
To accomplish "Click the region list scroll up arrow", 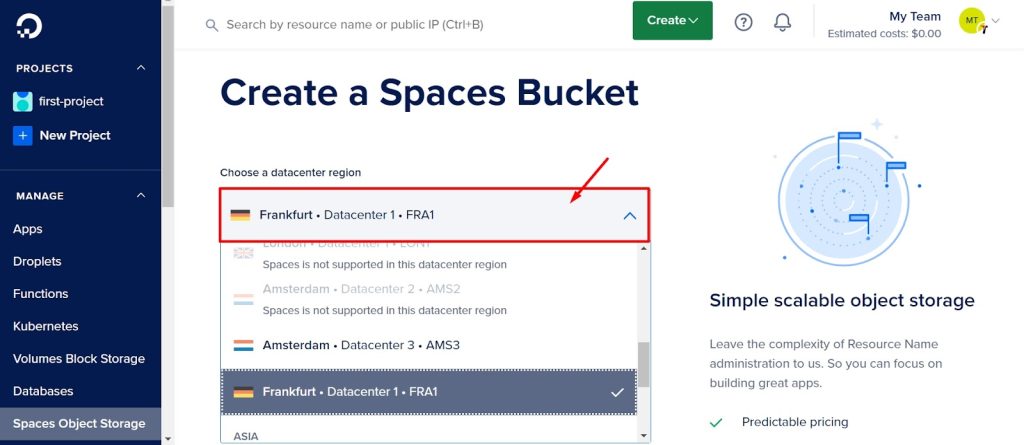I will [643, 249].
